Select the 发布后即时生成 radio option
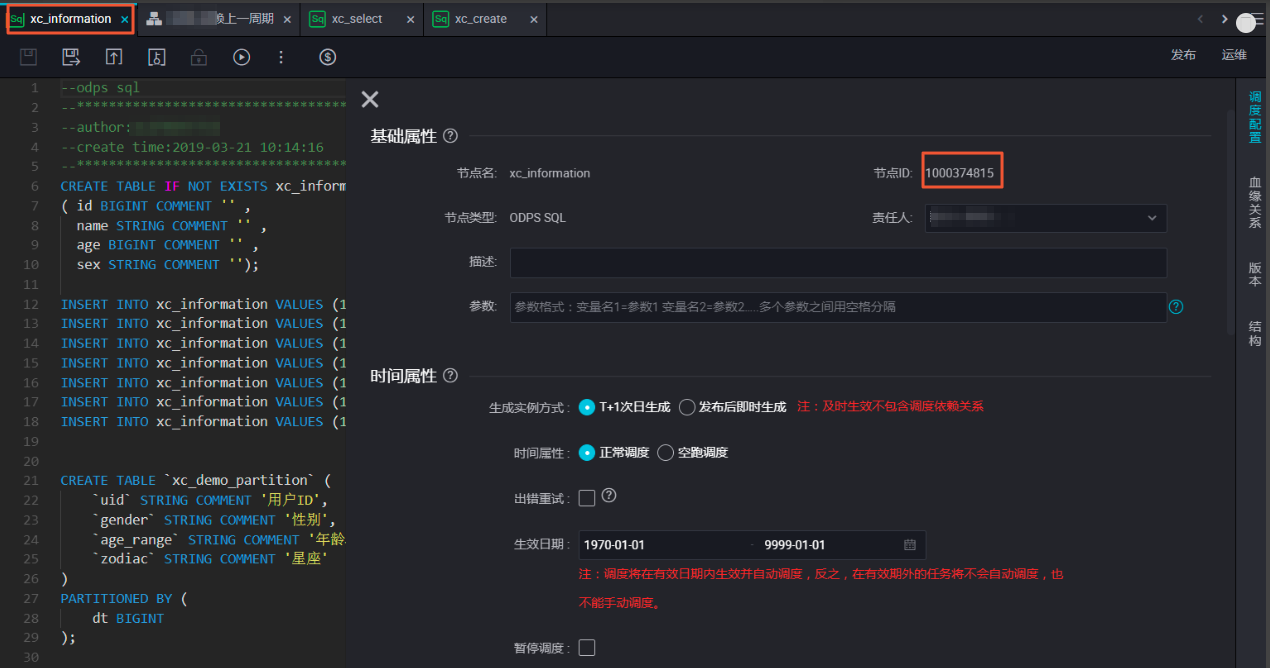Screen dimensions: 1270x668 [687, 407]
